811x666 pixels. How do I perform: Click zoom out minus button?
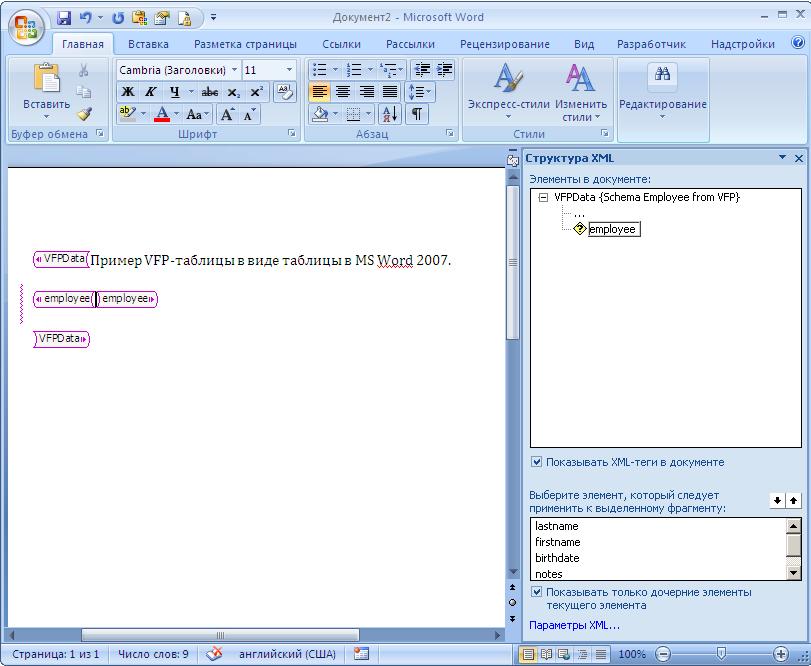coord(663,654)
